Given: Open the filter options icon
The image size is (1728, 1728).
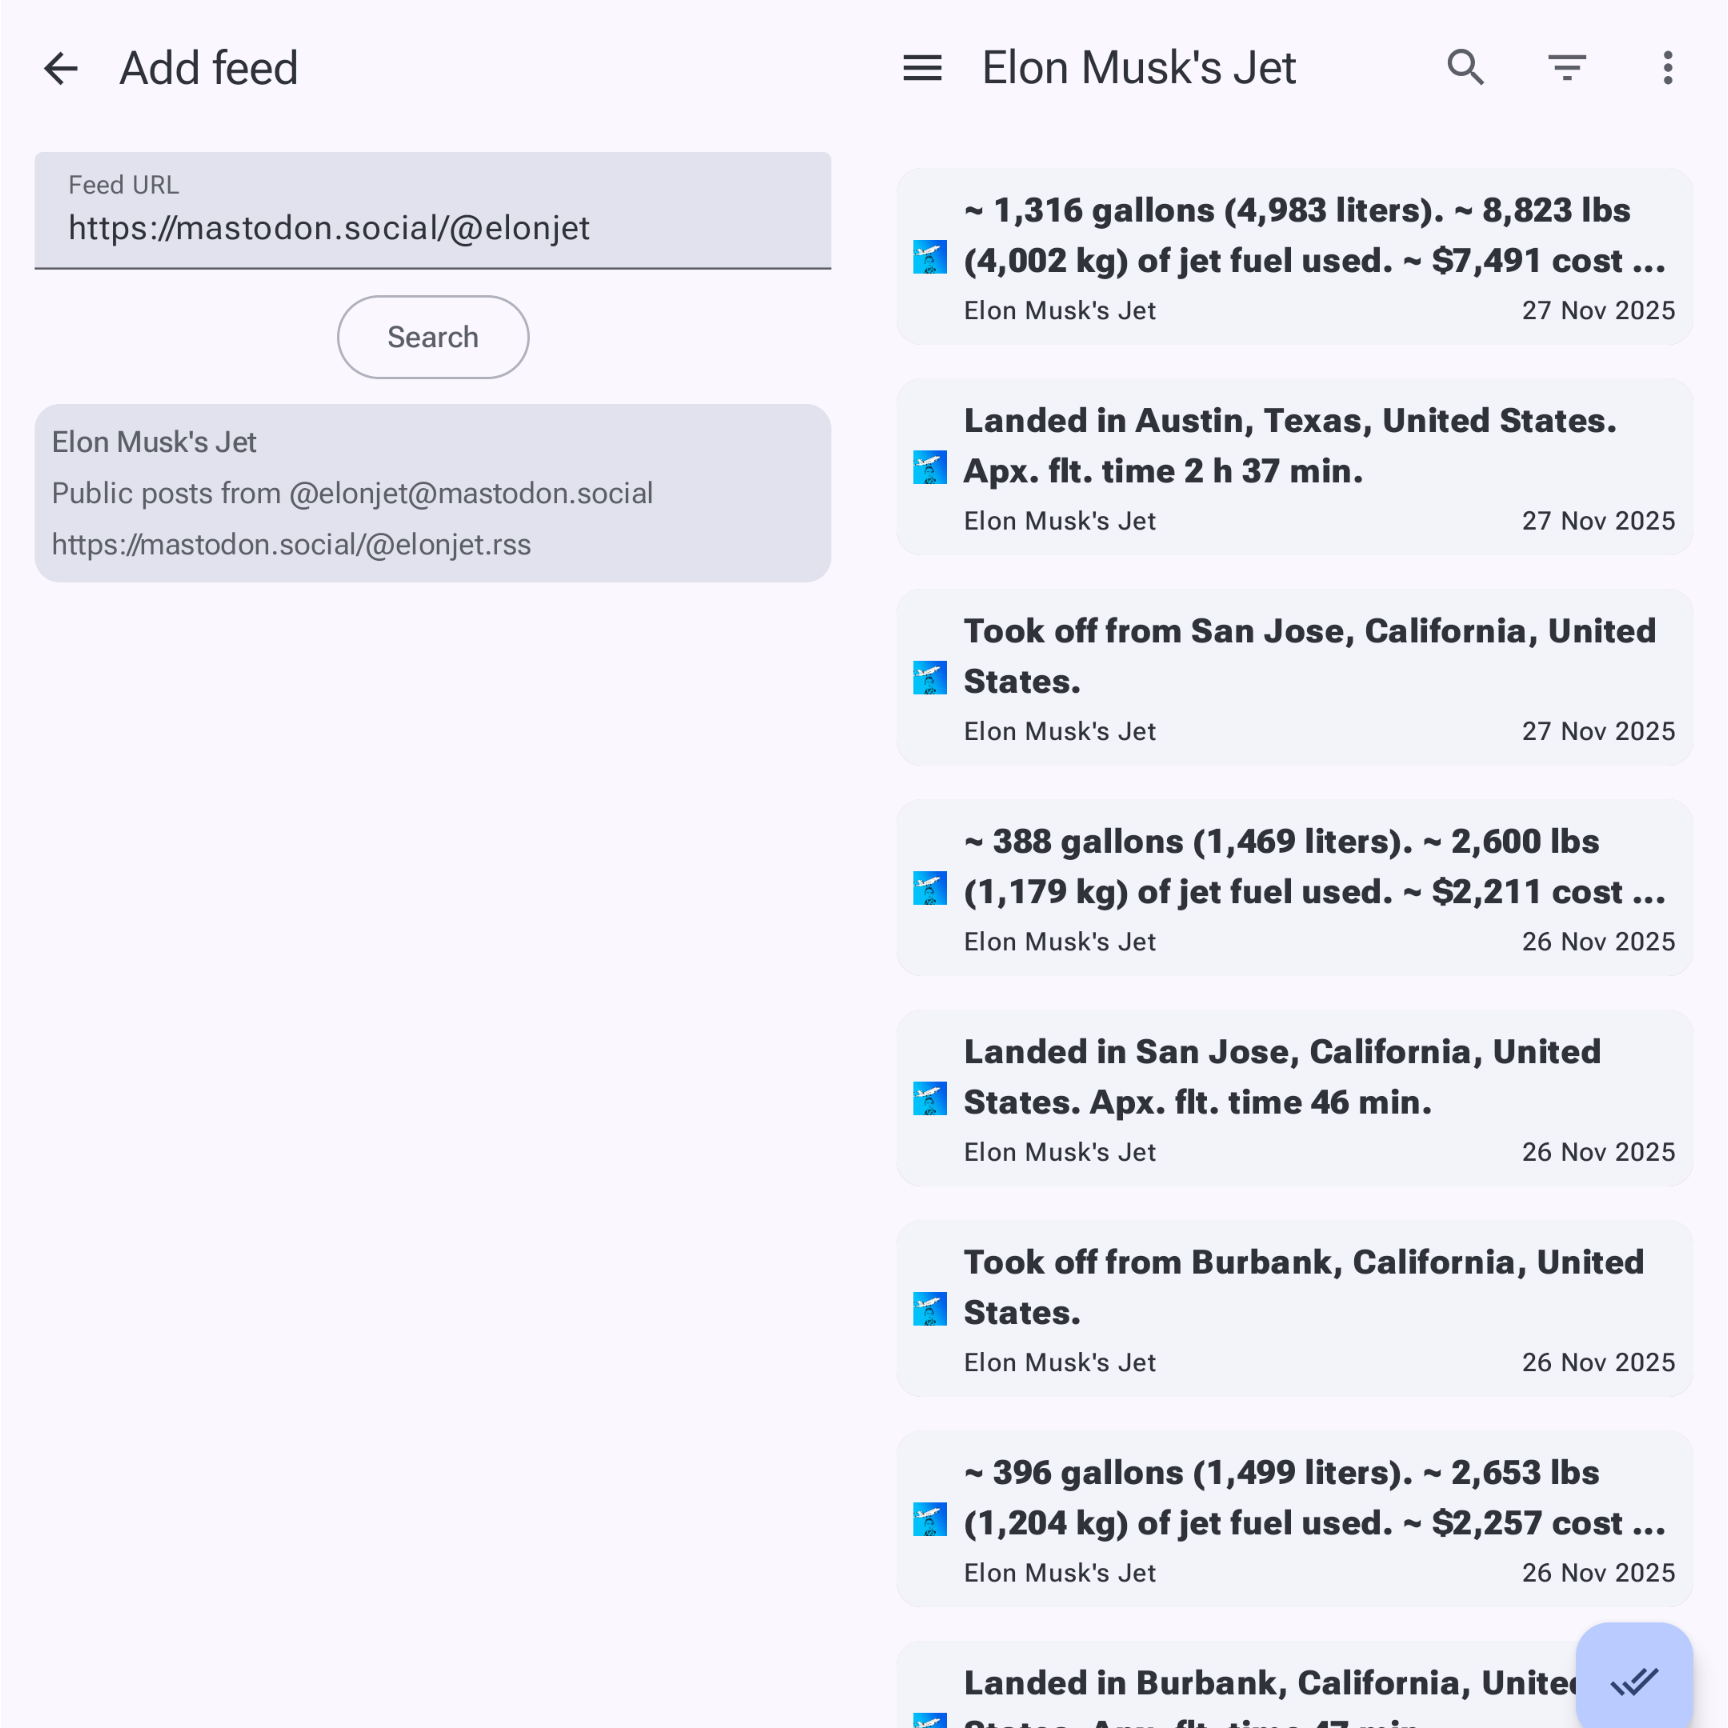Looking at the screenshot, I should point(1566,69).
